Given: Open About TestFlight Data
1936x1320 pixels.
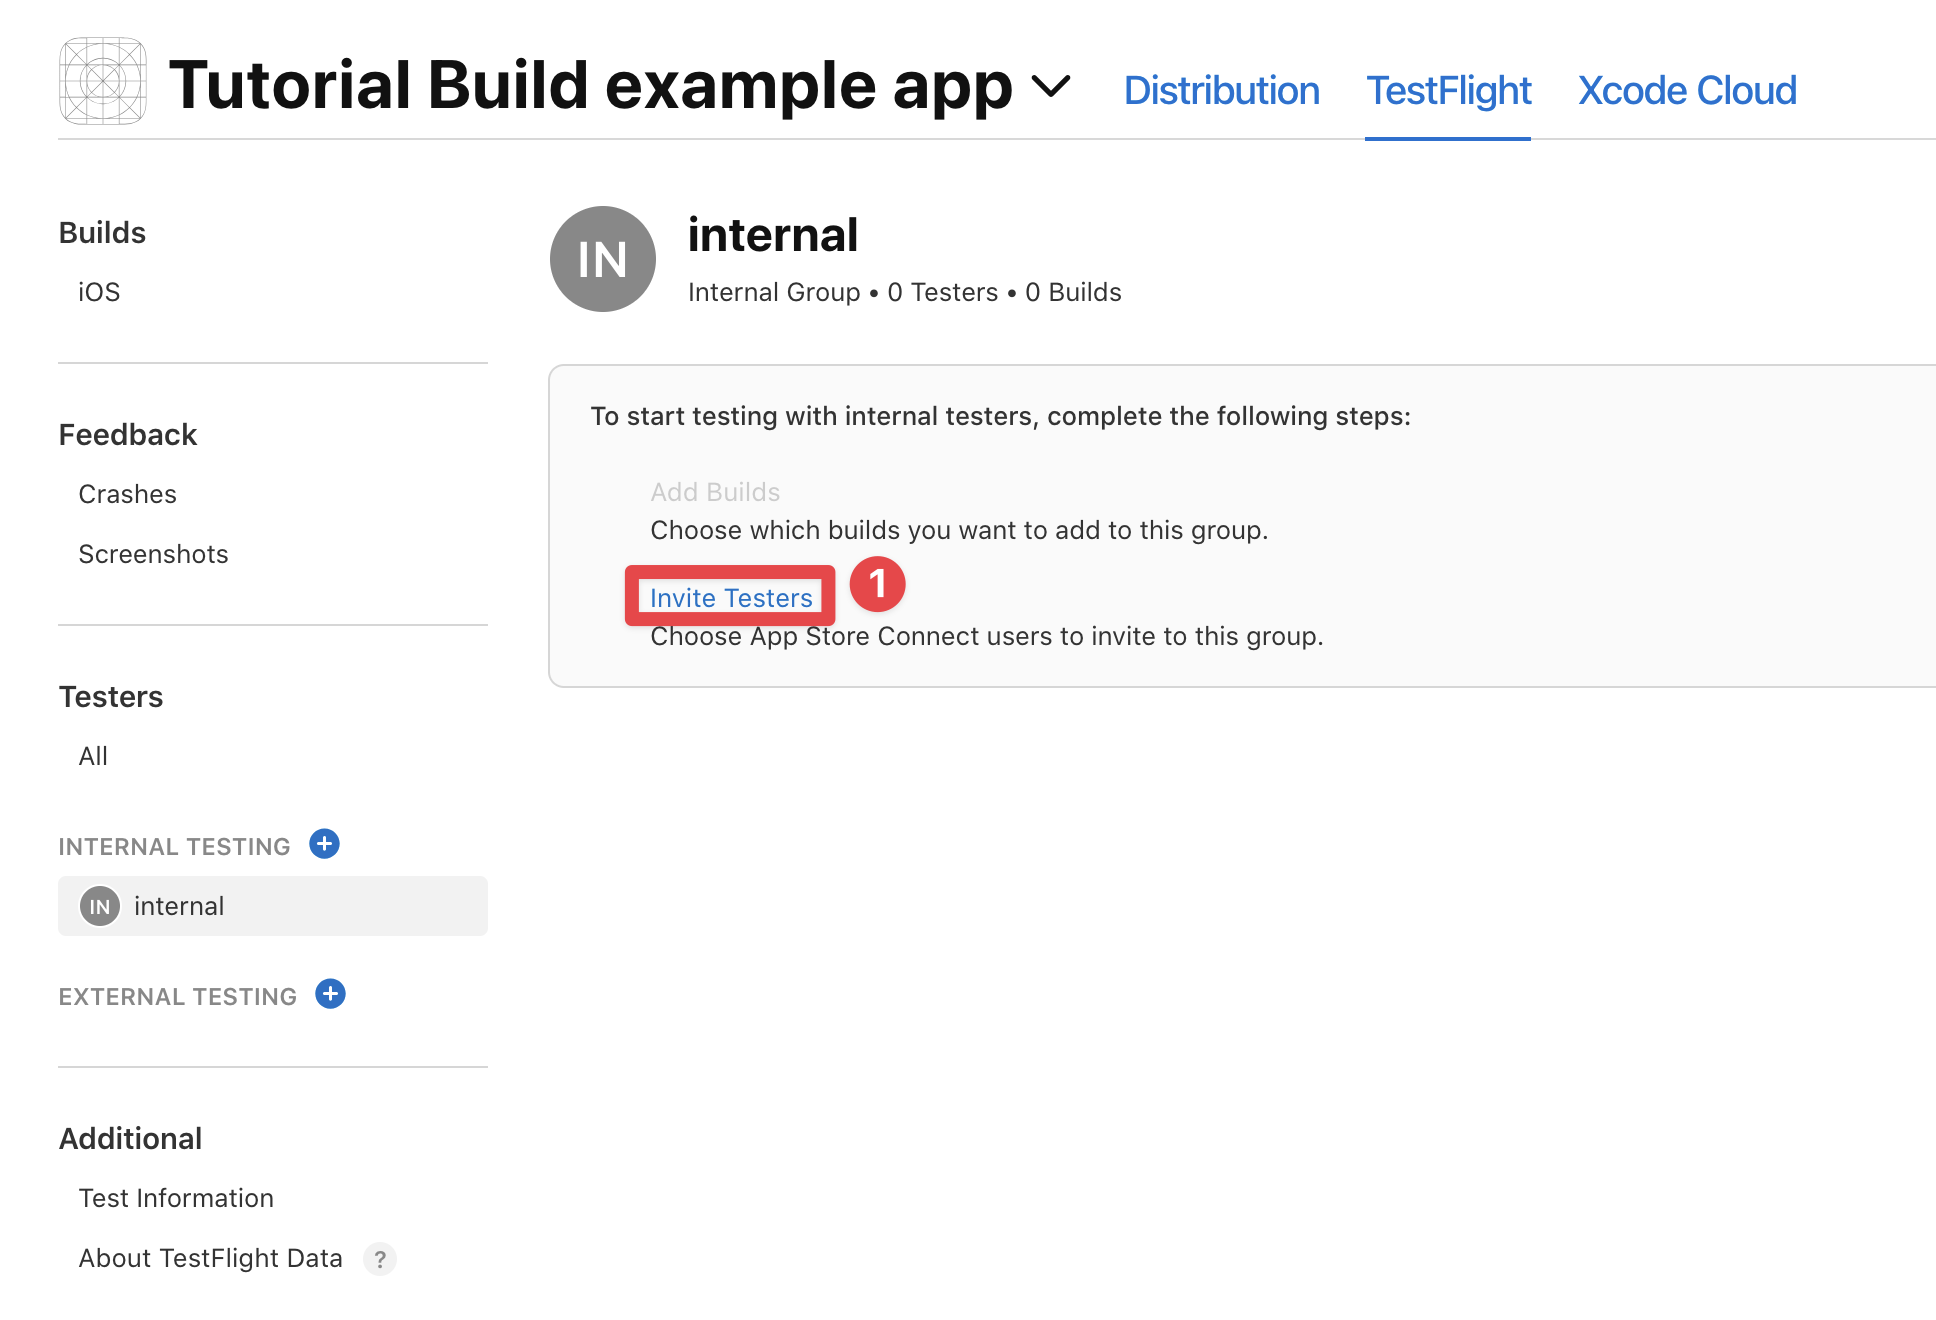Looking at the screenshot, I should [x=210, y=1258].
